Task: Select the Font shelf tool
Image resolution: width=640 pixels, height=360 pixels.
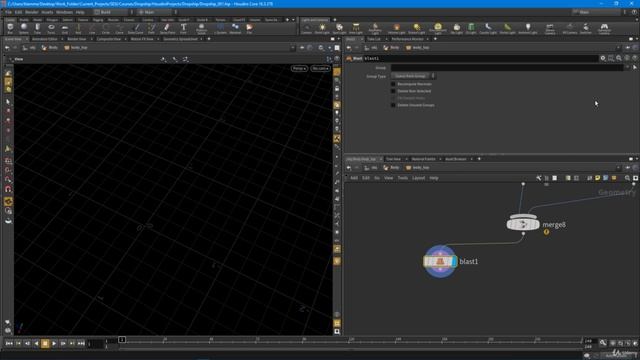Action: (x=183, y=28)
